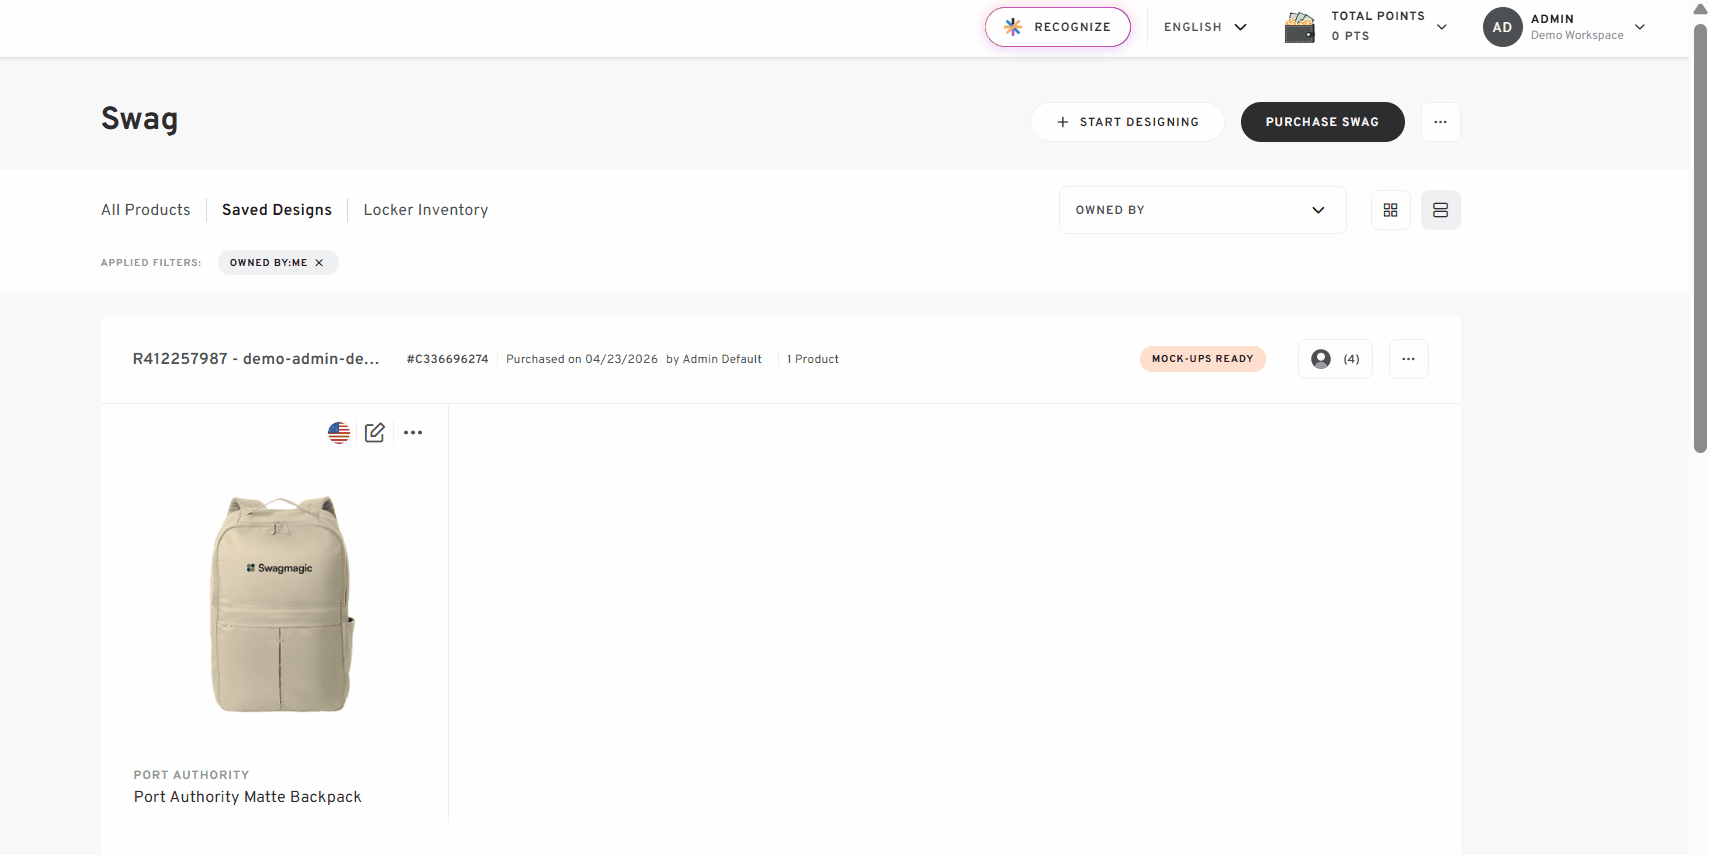Open the recipients (4) button

coord(1335,359)
